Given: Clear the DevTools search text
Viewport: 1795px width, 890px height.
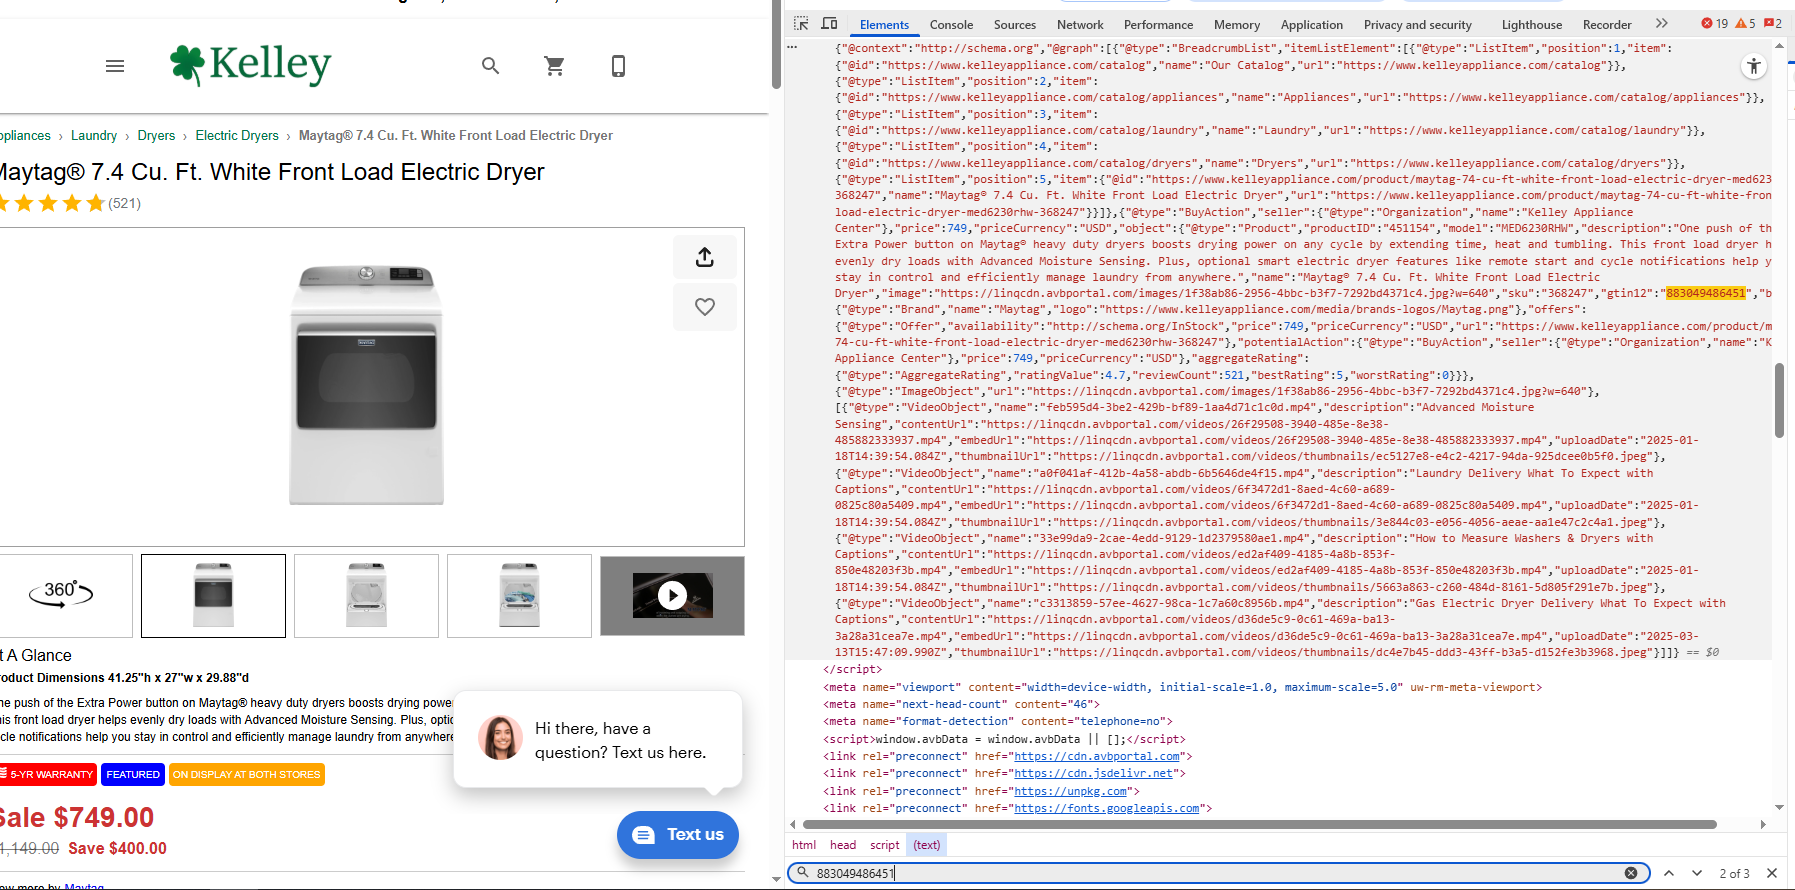Looking at the screenshot, I should [x=1631, y=874].
